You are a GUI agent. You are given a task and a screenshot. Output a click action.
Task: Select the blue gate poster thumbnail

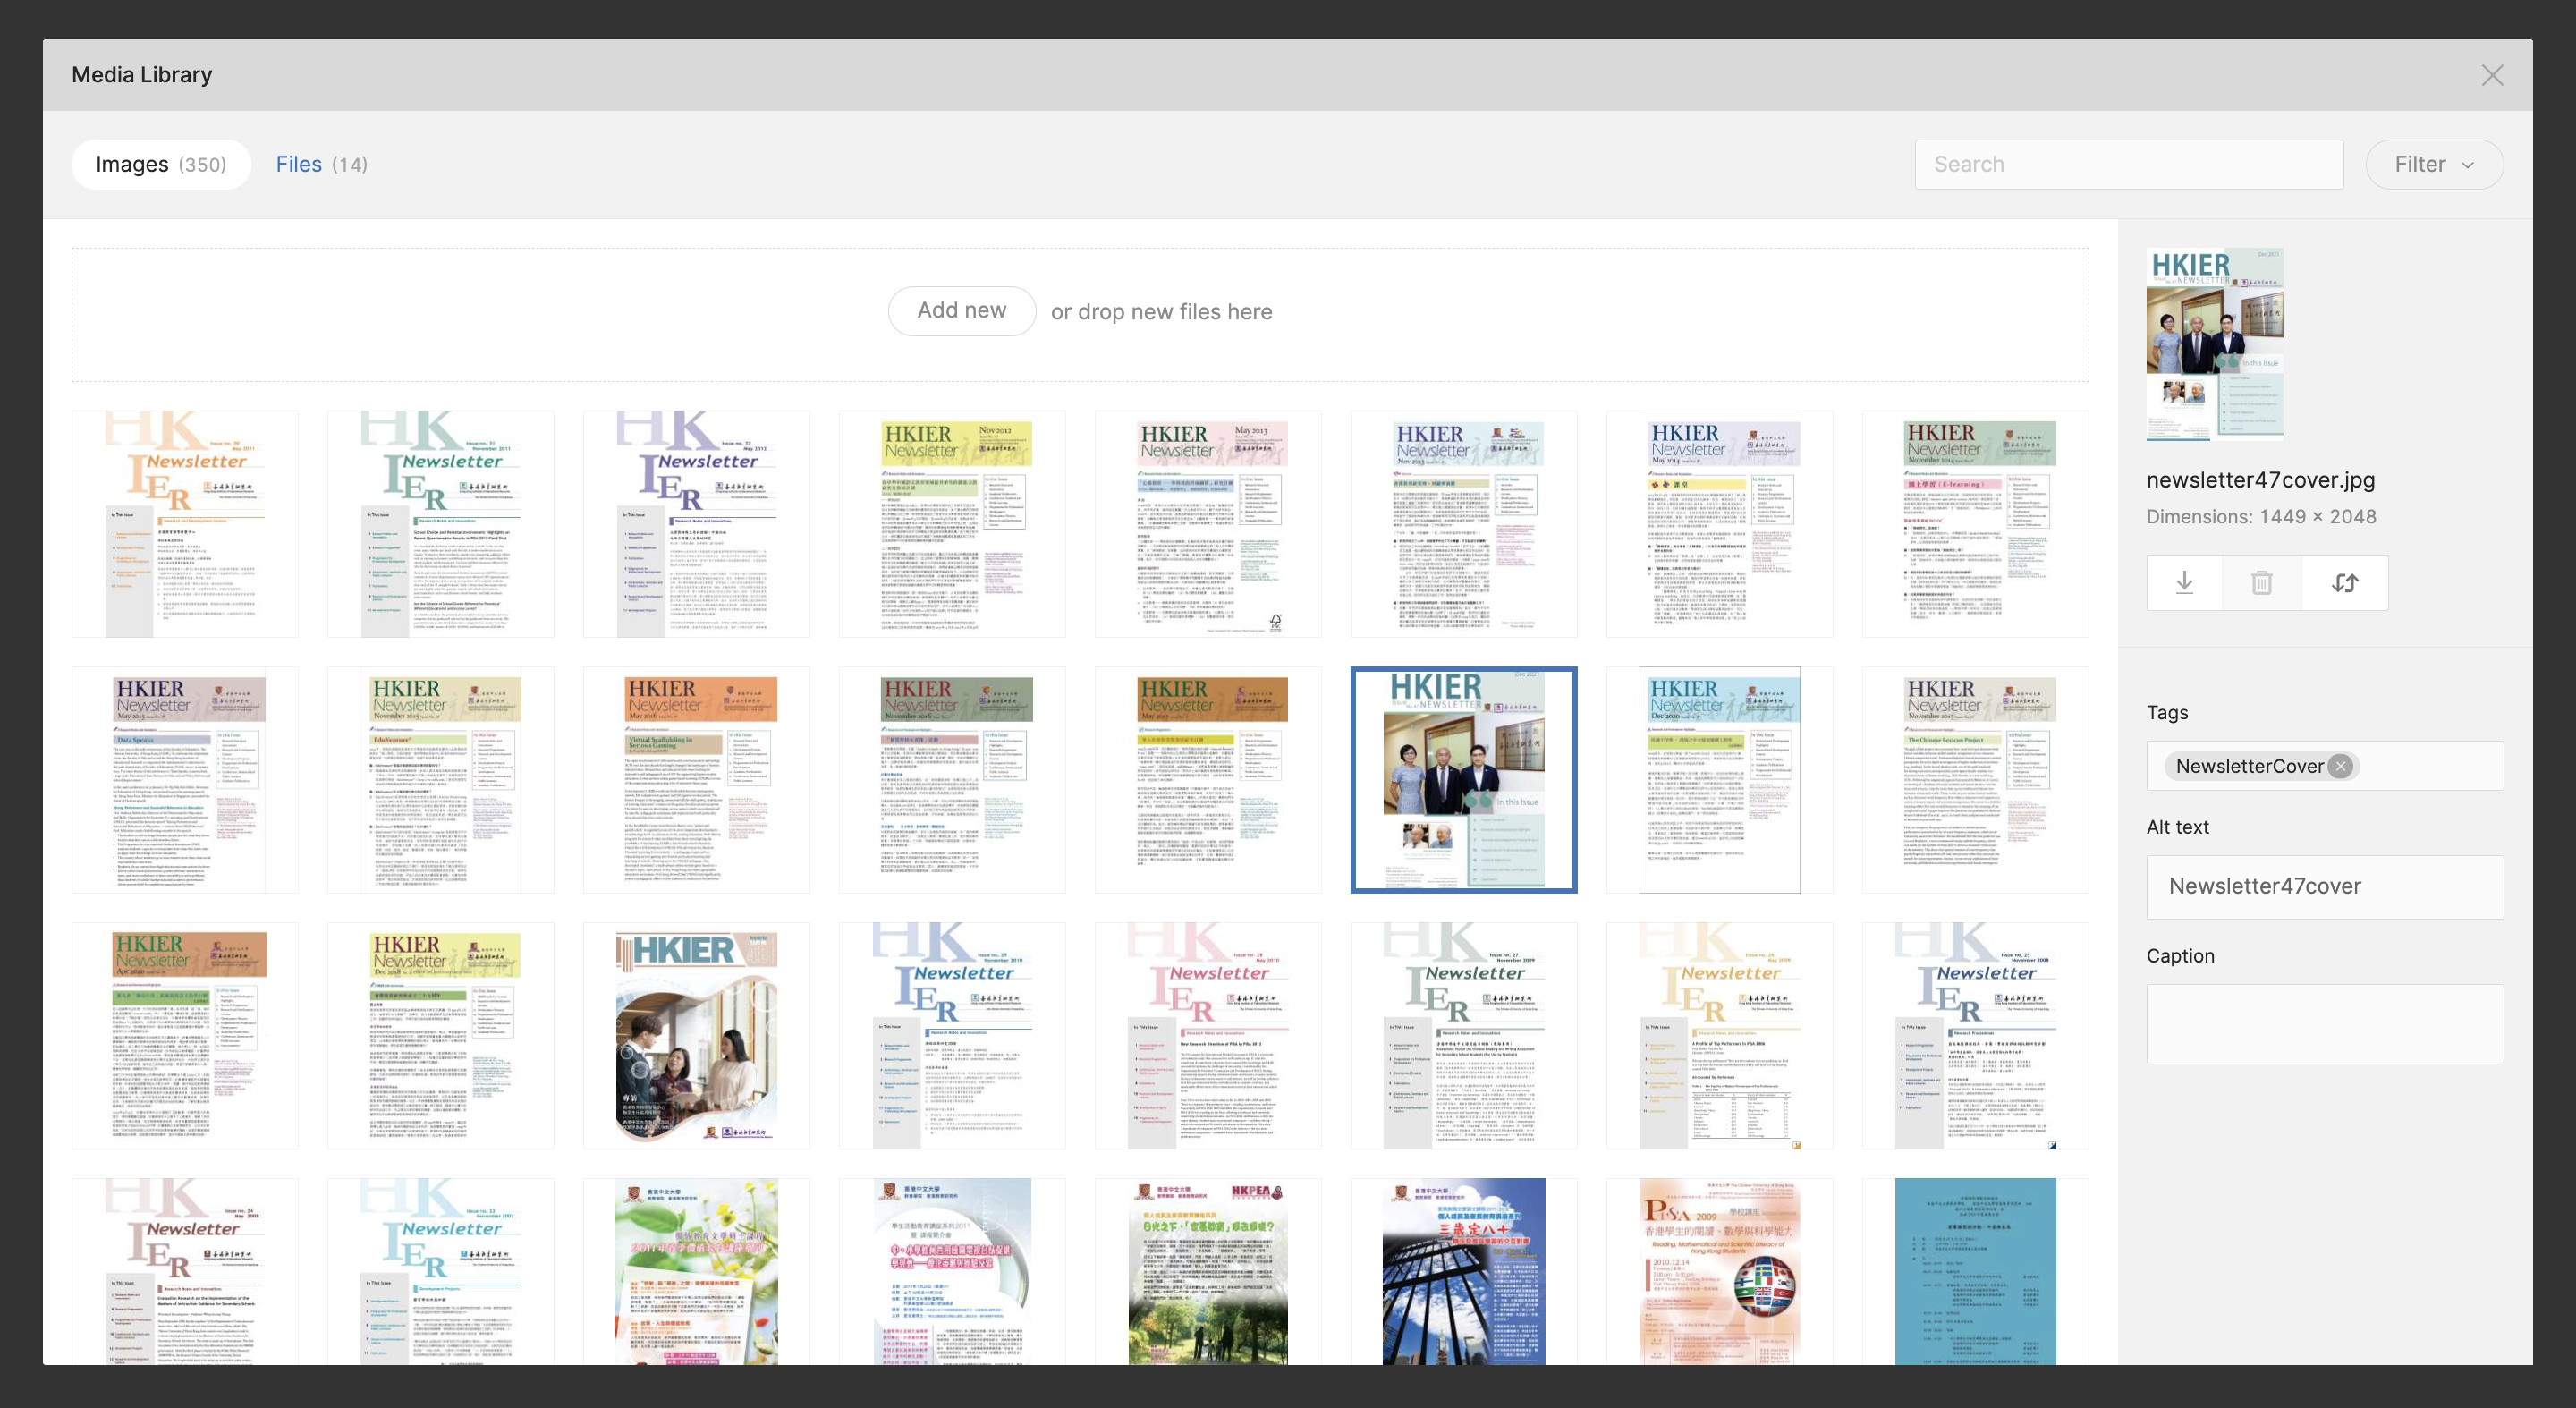(1463, 1271)
